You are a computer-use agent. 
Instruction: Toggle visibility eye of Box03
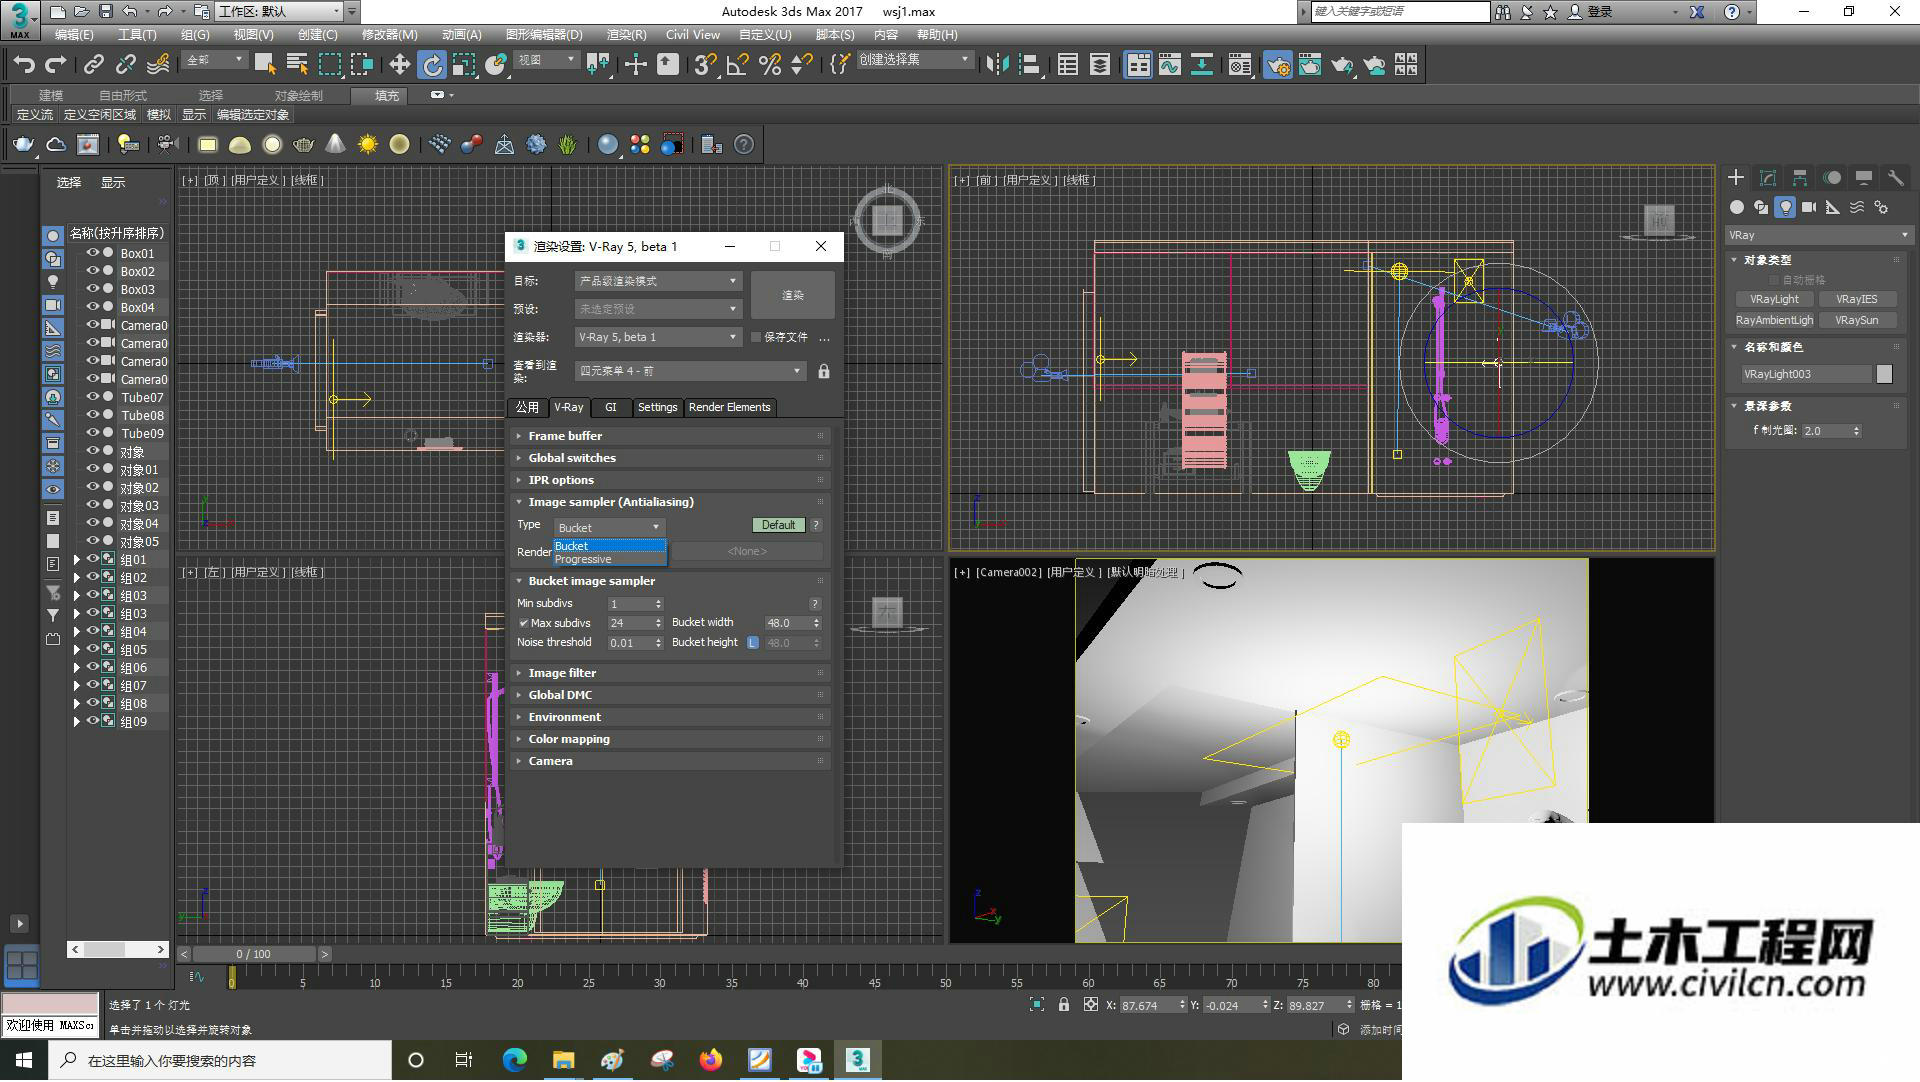[x=92, y=289]
